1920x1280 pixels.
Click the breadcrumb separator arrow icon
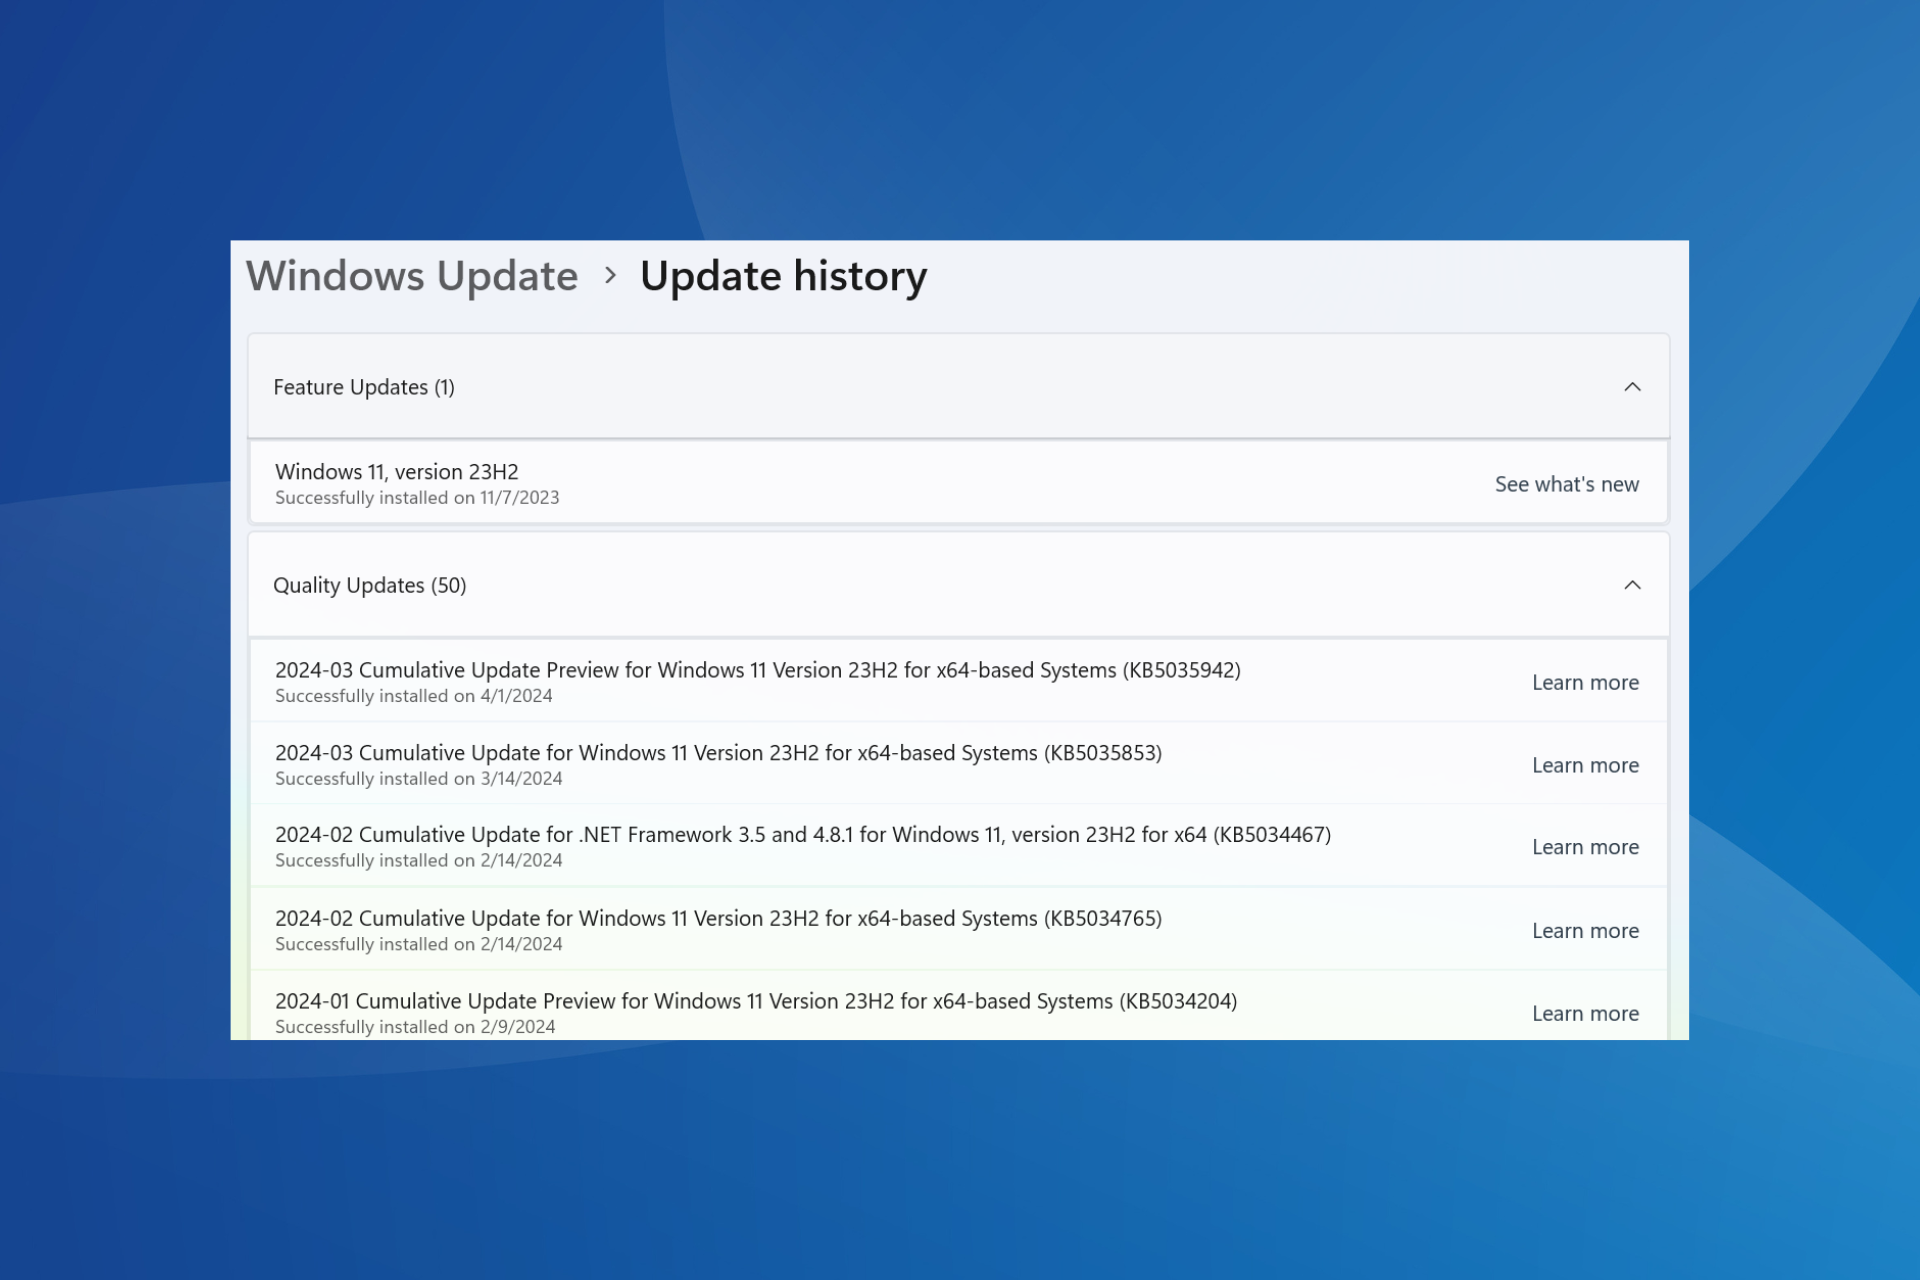(610, 275)
